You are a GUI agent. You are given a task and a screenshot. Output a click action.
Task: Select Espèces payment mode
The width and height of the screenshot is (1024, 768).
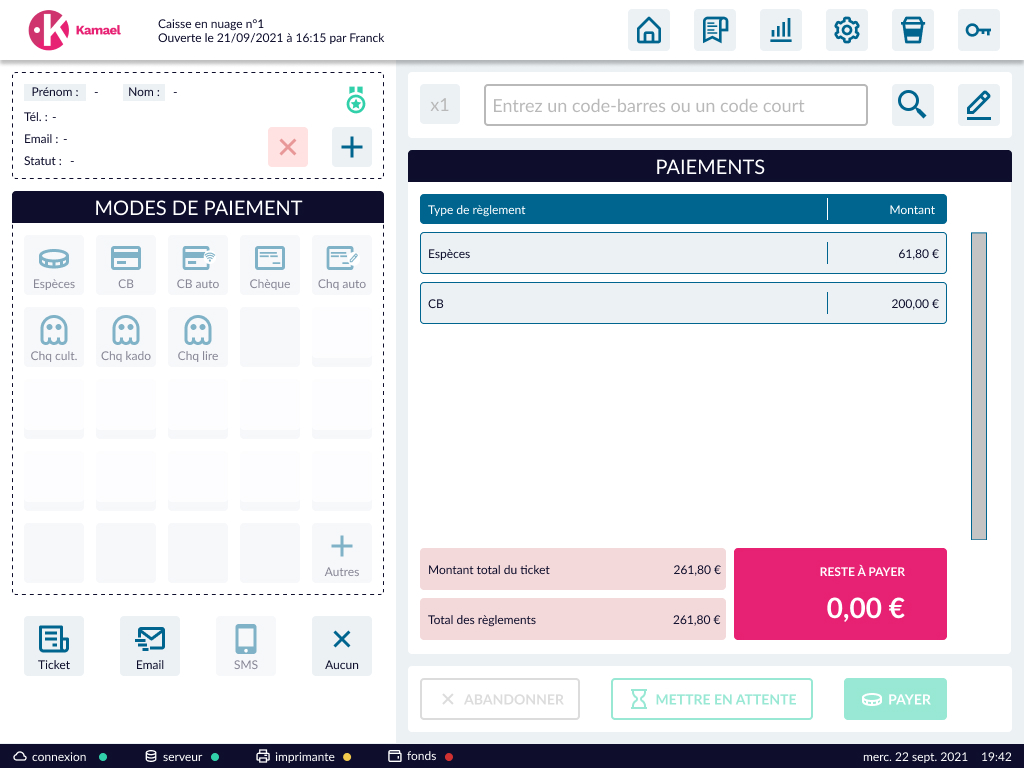(54, 266)
